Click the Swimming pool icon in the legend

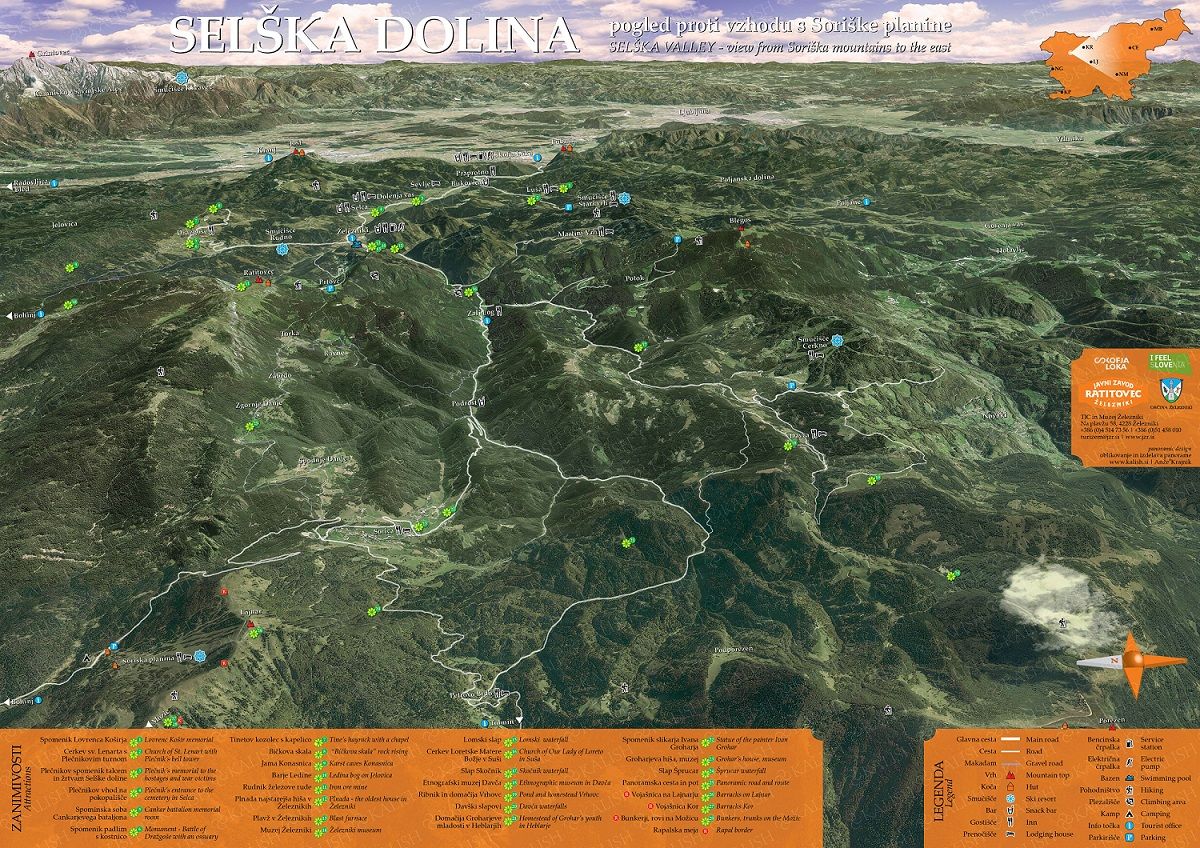point(1130,777)
